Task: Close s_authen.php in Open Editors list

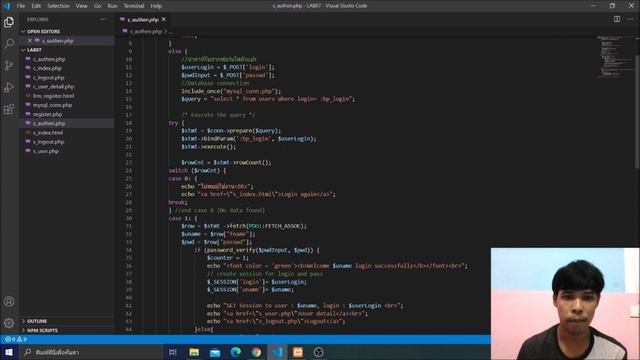Action: [30, 41]
